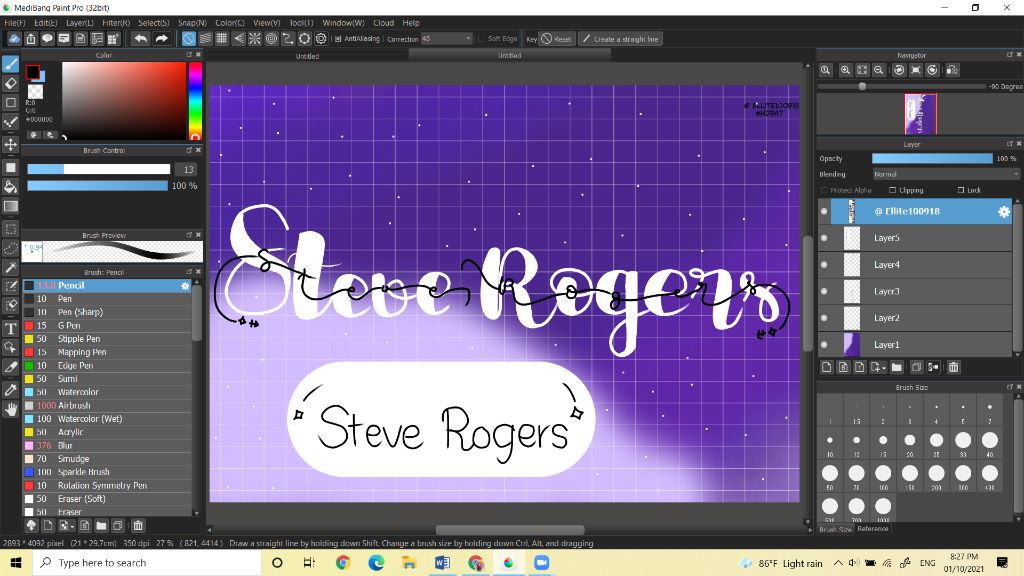Screen dimensions: 1024x576
Task: Enable circle snap guide
Action: click(271, 39)
